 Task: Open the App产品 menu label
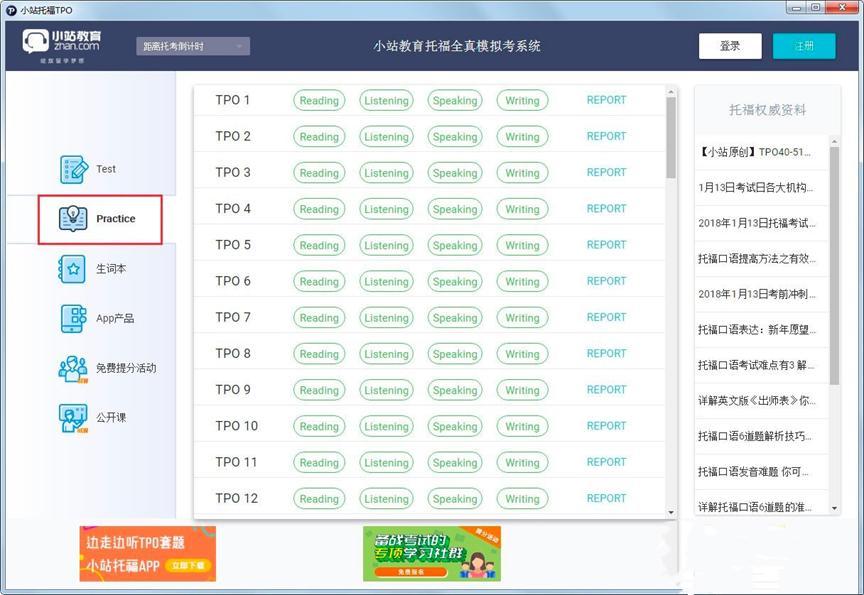(115, 318)
